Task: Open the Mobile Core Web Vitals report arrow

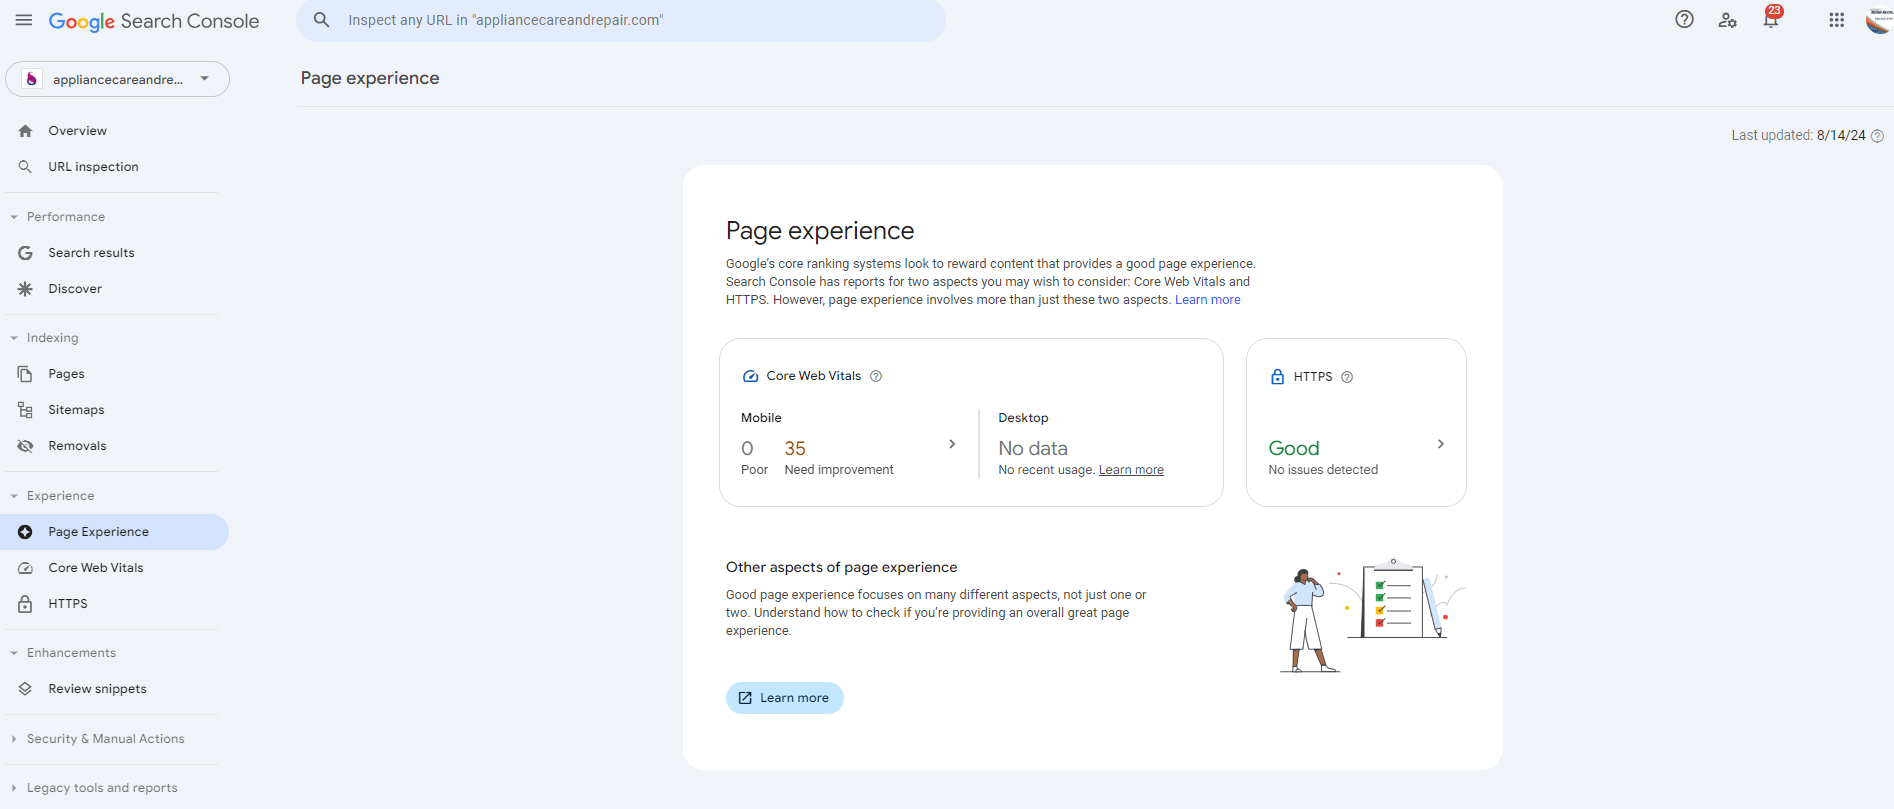Action: 952,444
